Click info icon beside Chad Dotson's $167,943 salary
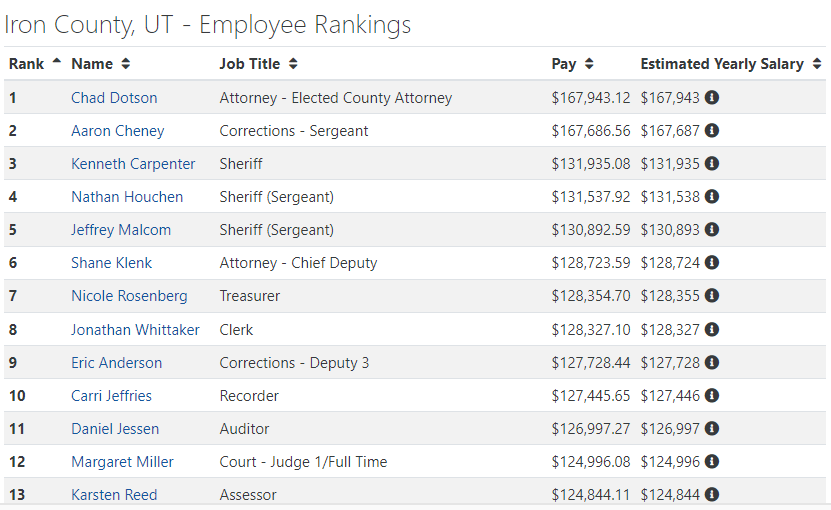This screenshot has width=831, height=510. [x=712, y=98]
